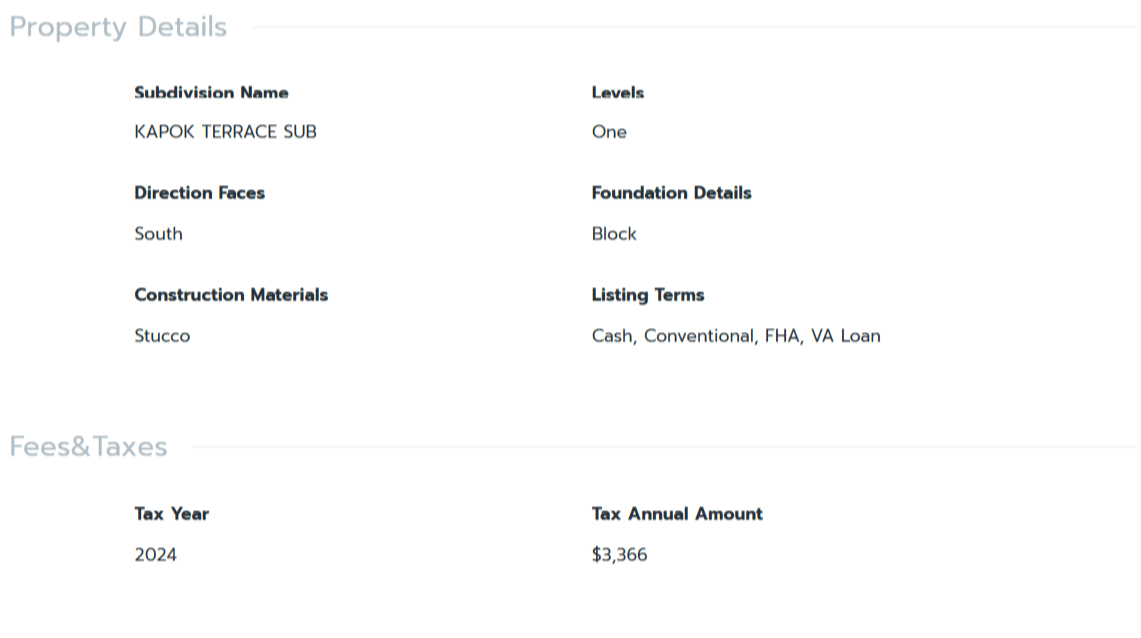Click the "South" direction value
Screen dimensions: 1141x638
tap(158, 234)
